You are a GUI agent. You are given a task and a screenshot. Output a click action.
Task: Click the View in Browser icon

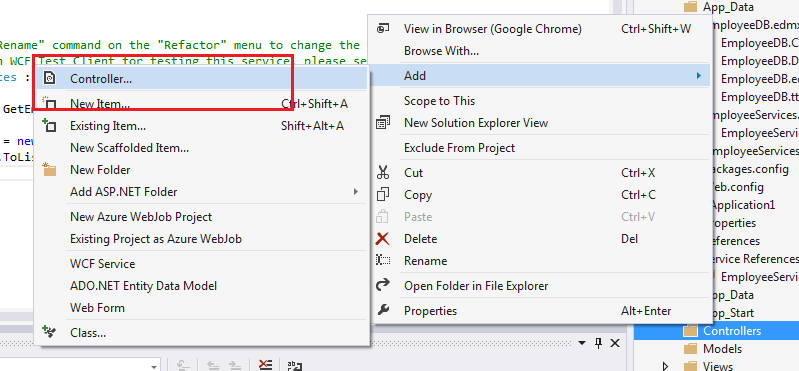[383, 29]
